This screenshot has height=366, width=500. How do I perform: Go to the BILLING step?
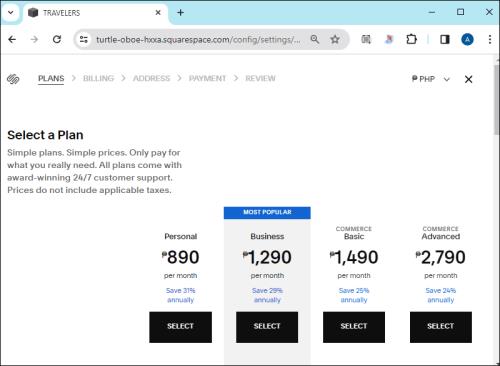98,79
